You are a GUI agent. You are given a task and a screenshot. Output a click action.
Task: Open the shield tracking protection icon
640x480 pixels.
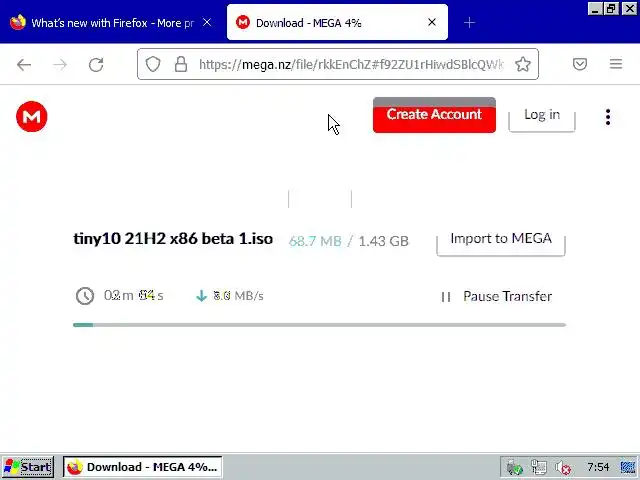(153, 64)
